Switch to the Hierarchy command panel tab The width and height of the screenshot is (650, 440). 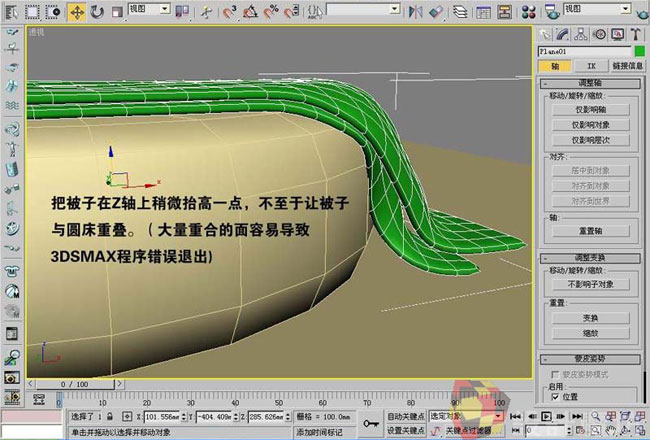[581, 34]
